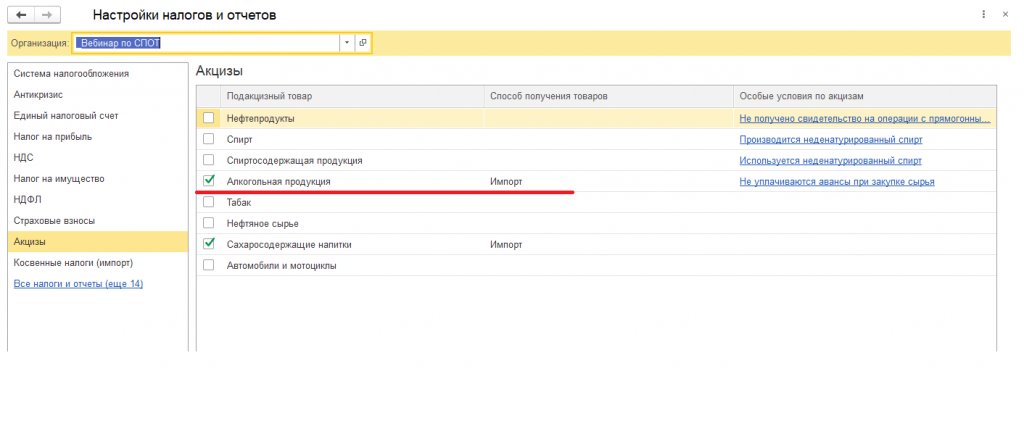
Task: Select Импорт cell in Алкогольная продукция row
Action: click(x=608, y=181)
